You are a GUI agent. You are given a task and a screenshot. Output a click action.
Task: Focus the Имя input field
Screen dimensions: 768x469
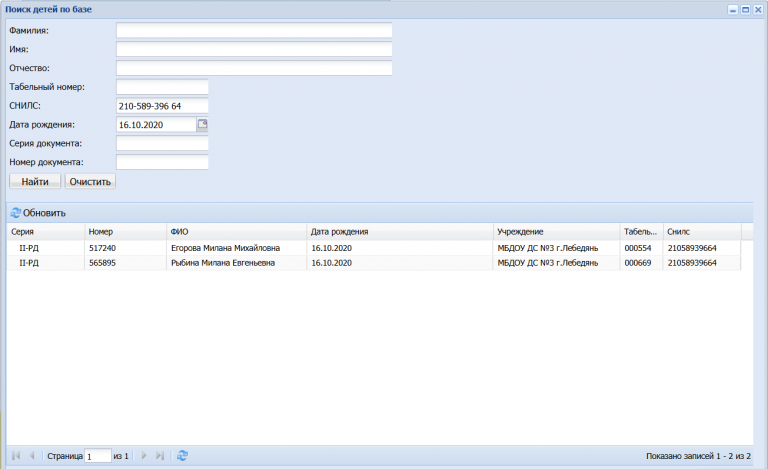pos(254,49)
